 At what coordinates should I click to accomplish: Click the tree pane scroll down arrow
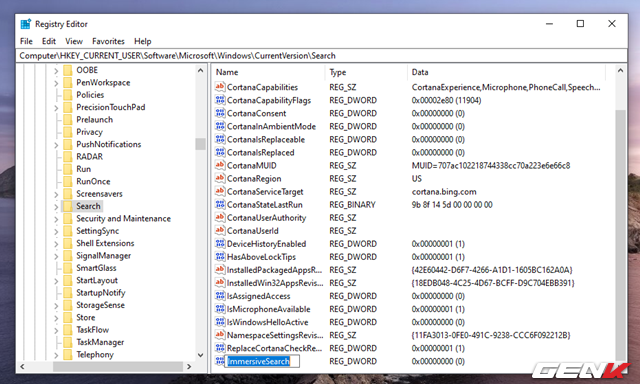click(200, 355)
